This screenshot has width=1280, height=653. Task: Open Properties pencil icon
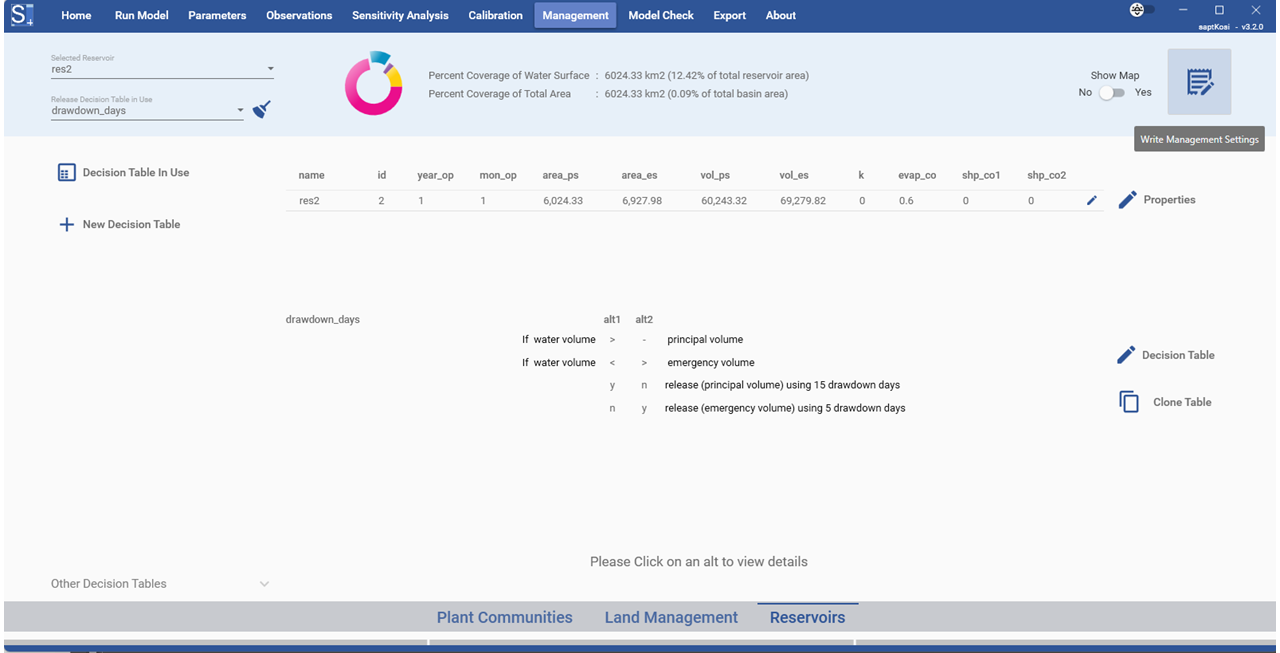pos(1127,200)
